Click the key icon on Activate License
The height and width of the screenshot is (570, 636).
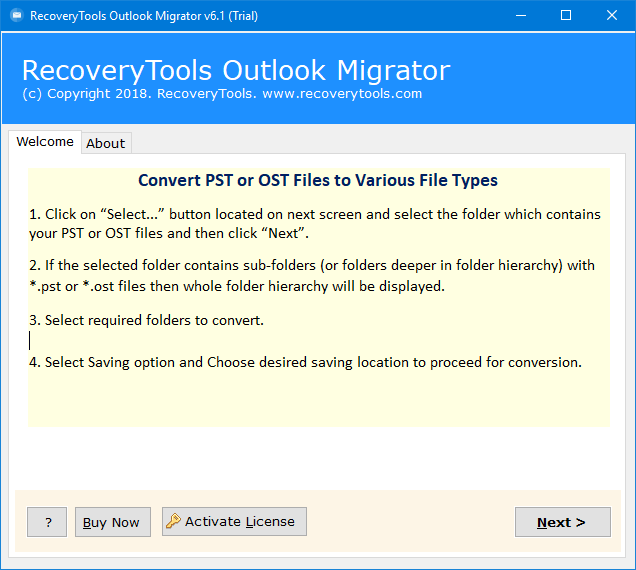173,521
